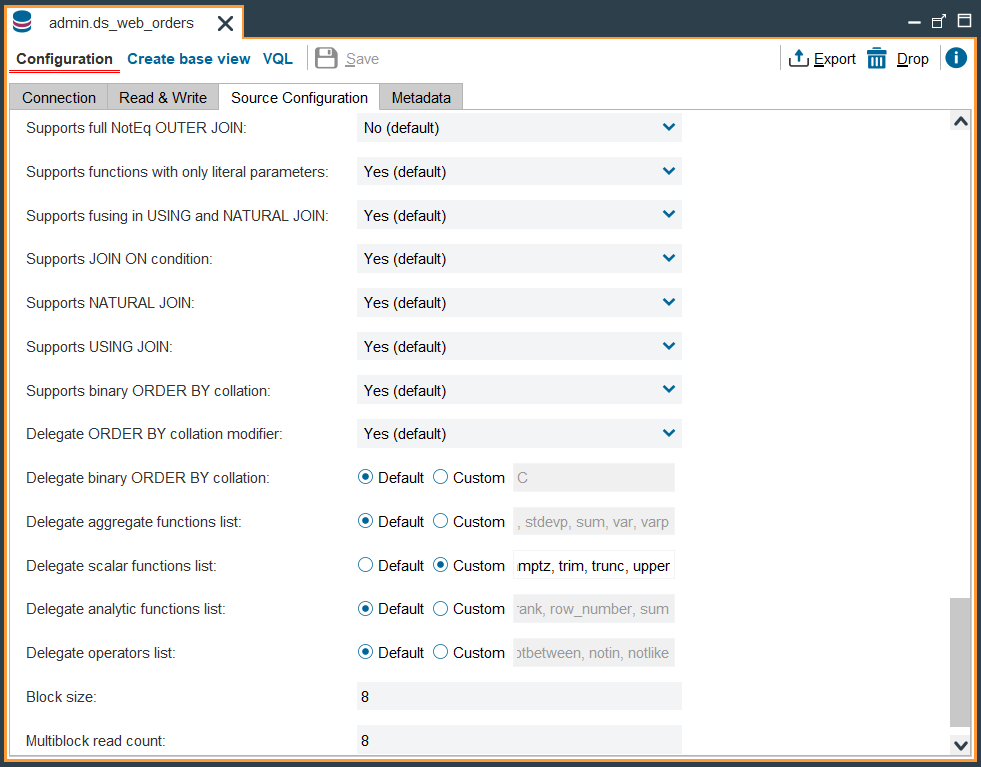Minimize the panel using the dash icon
Viewport: 981px width, 767px height.
point(914,23)
